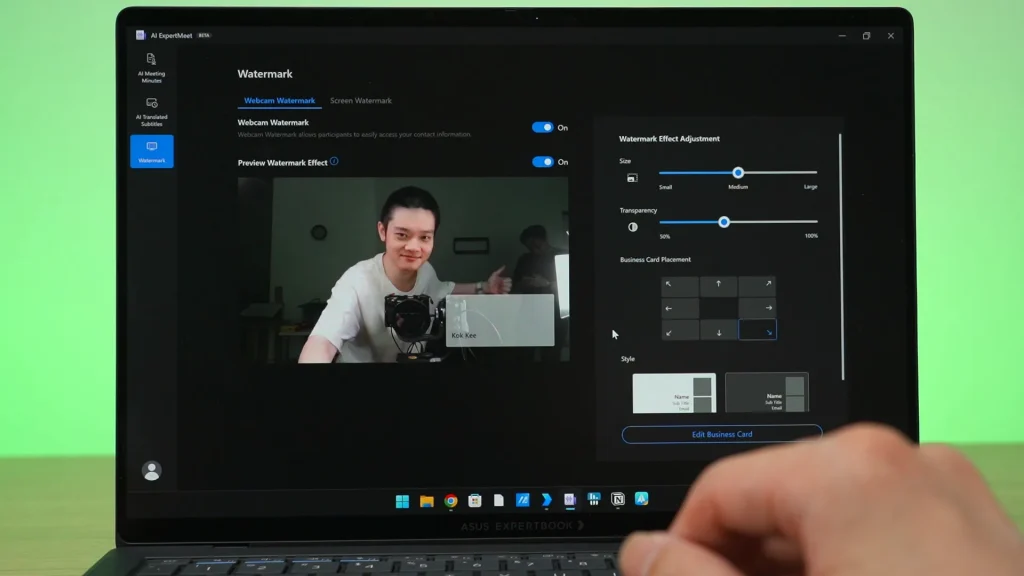Click the Edit Business Card button
Viewport: 1024px width, 576px height.
point(722,434)
